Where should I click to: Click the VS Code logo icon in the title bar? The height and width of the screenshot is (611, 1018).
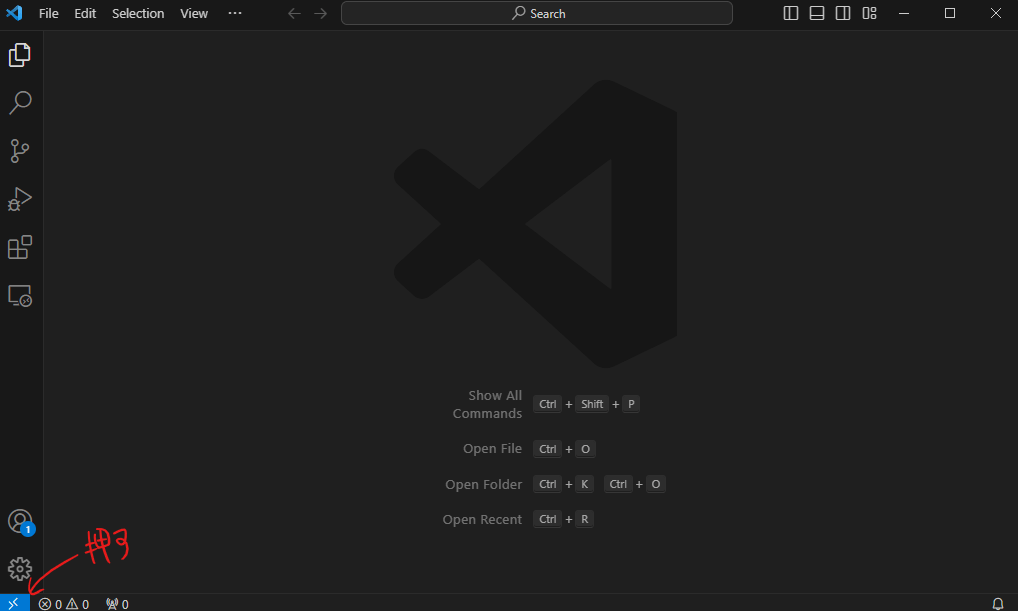coord(14,13)
